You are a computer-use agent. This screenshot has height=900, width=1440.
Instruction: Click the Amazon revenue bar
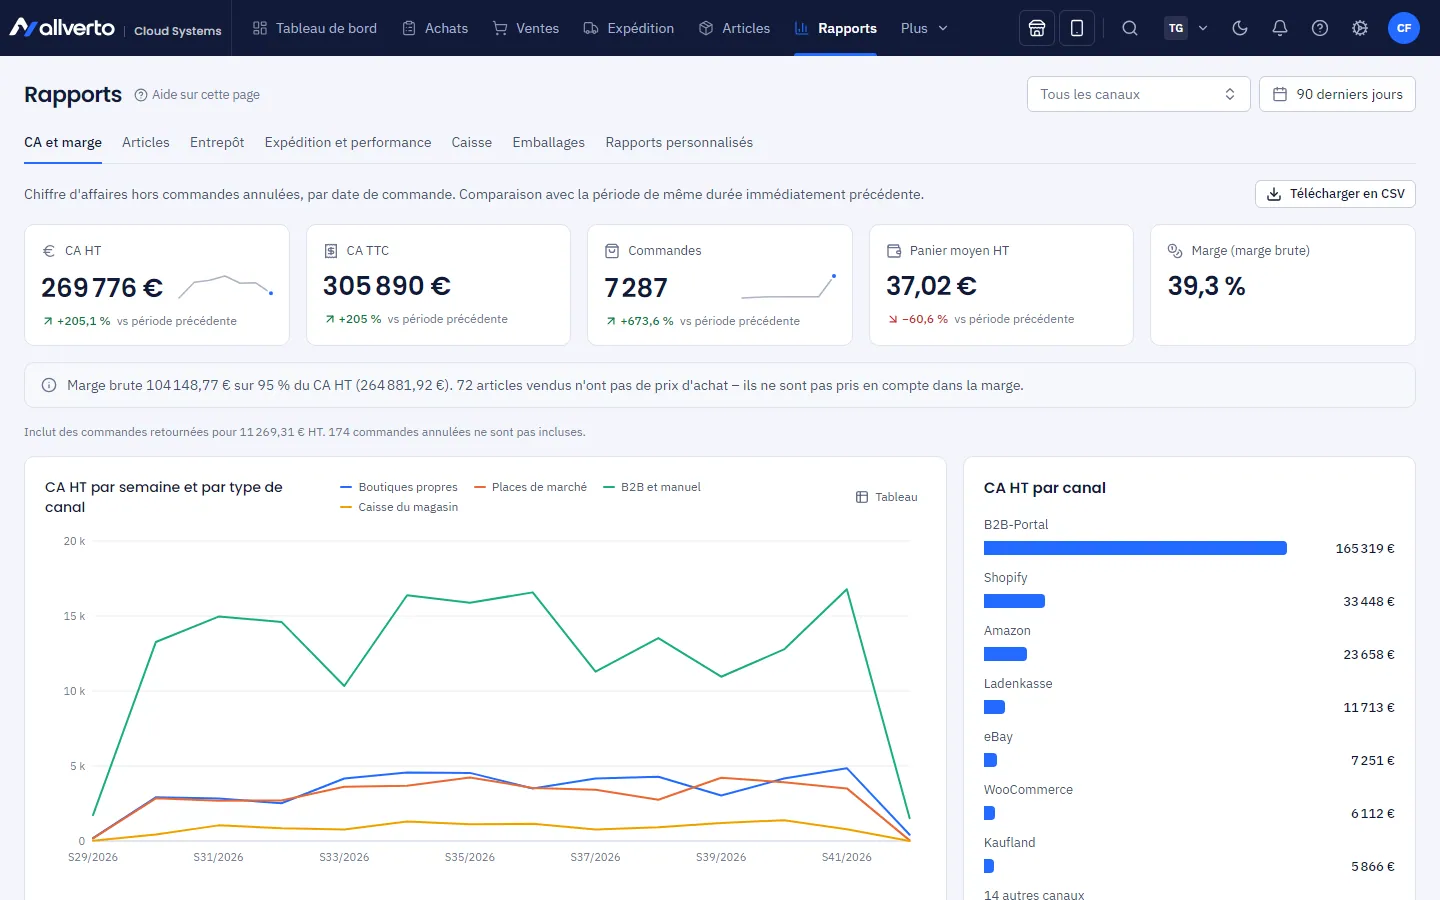pos(1005,654)
